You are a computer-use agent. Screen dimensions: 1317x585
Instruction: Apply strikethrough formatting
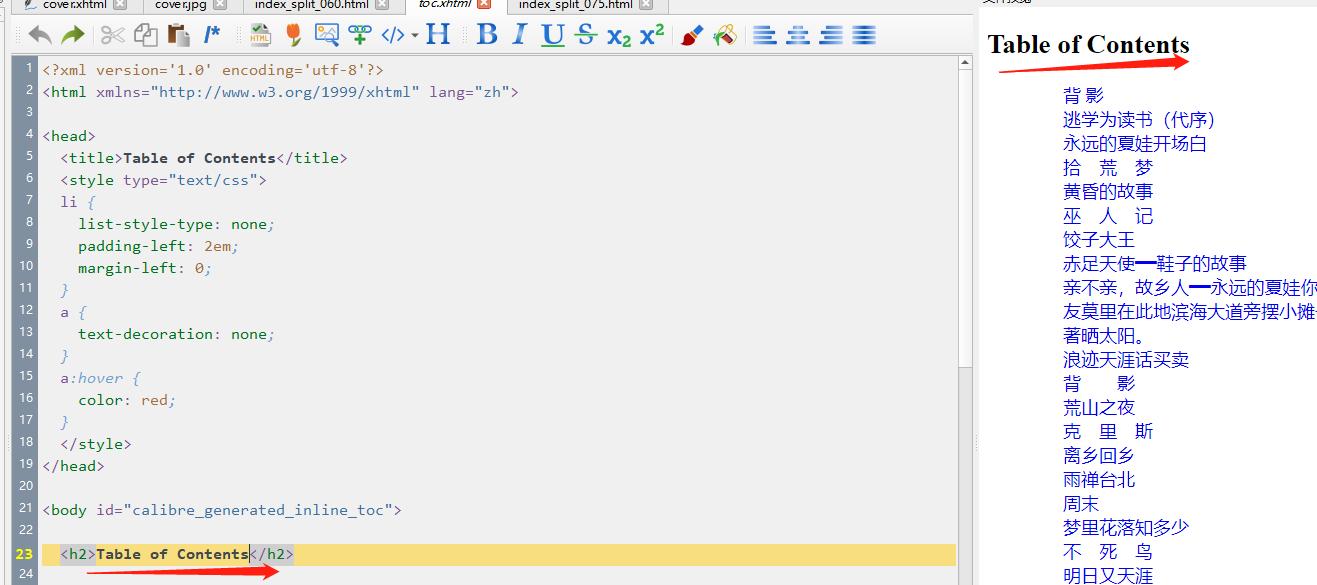coord(586,35)
